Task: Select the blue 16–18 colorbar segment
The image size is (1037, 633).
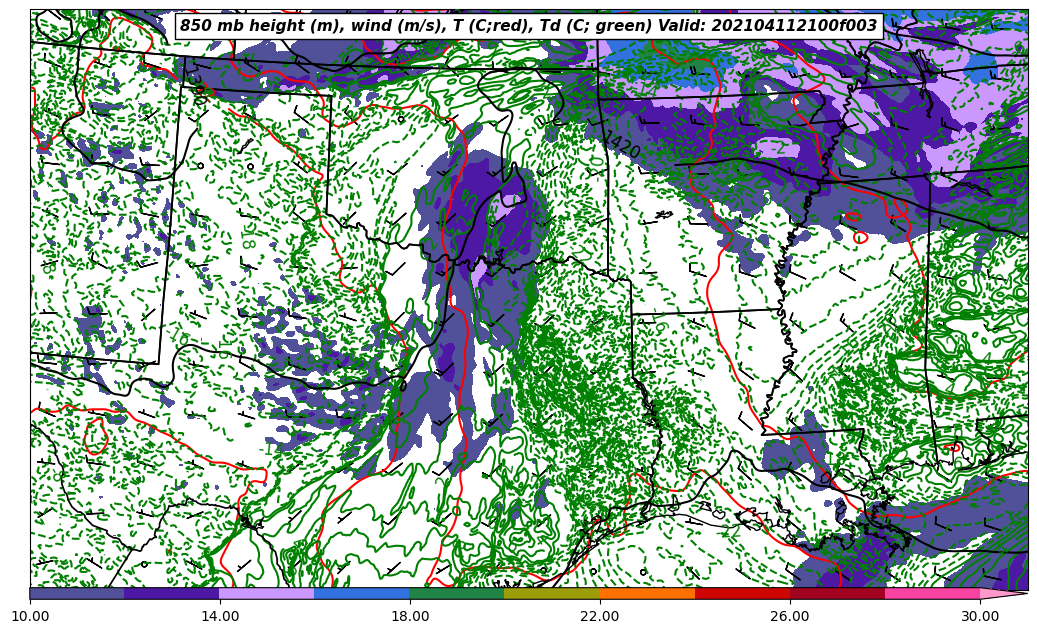Action: (362, 593)
